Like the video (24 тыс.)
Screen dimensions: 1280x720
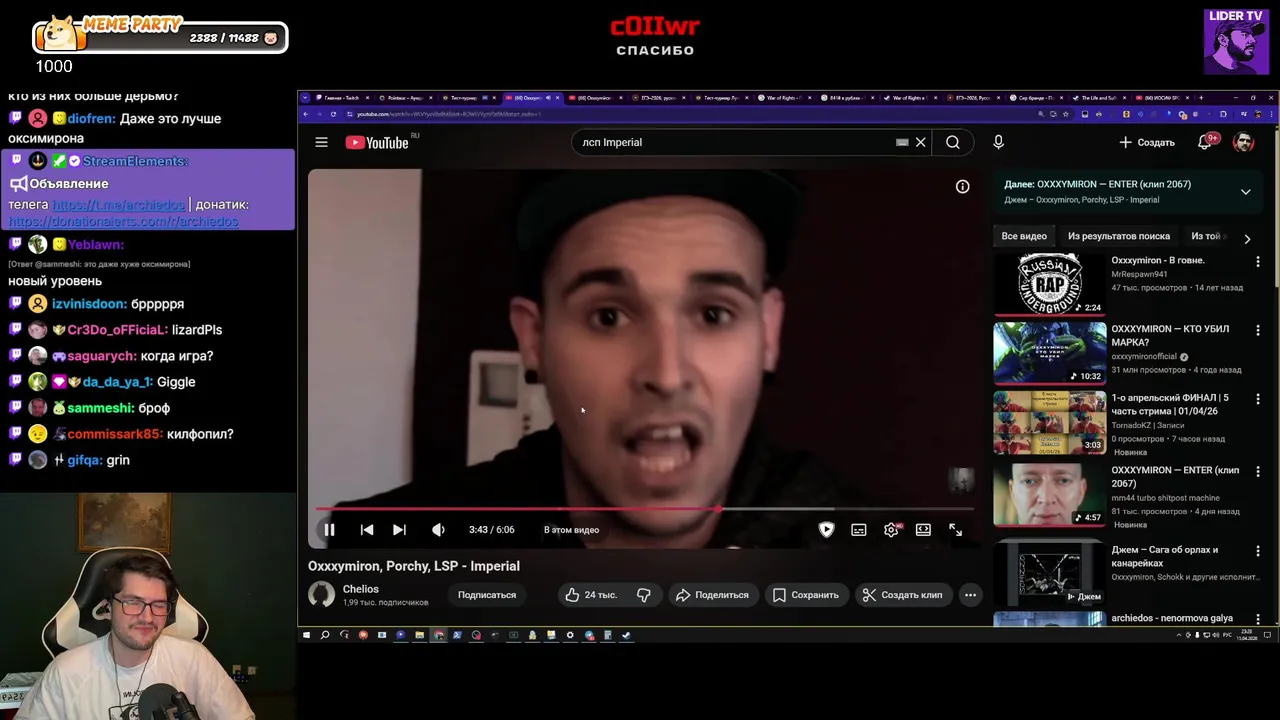(x=592, y=595)
